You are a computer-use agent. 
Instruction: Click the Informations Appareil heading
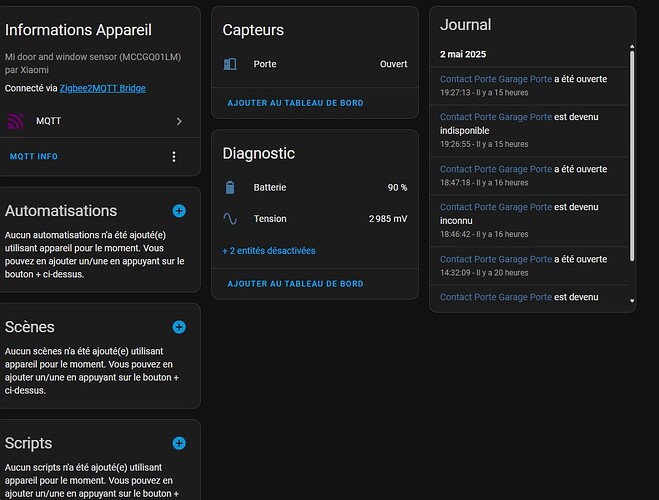78,30
